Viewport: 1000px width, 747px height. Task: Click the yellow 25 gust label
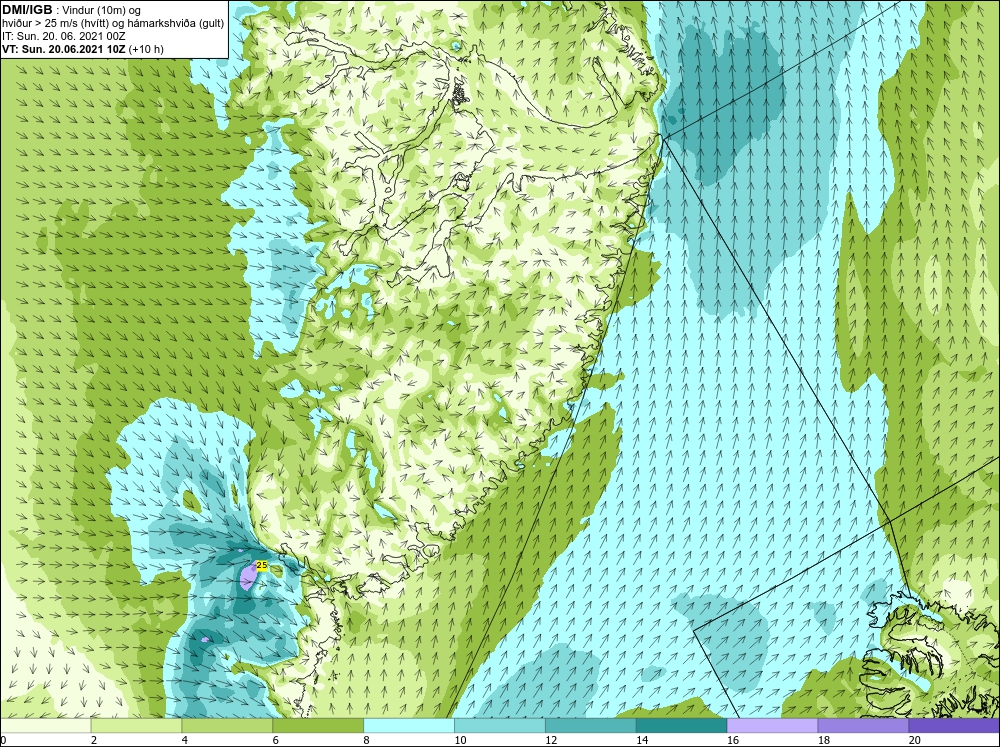(x=261, y=565)
